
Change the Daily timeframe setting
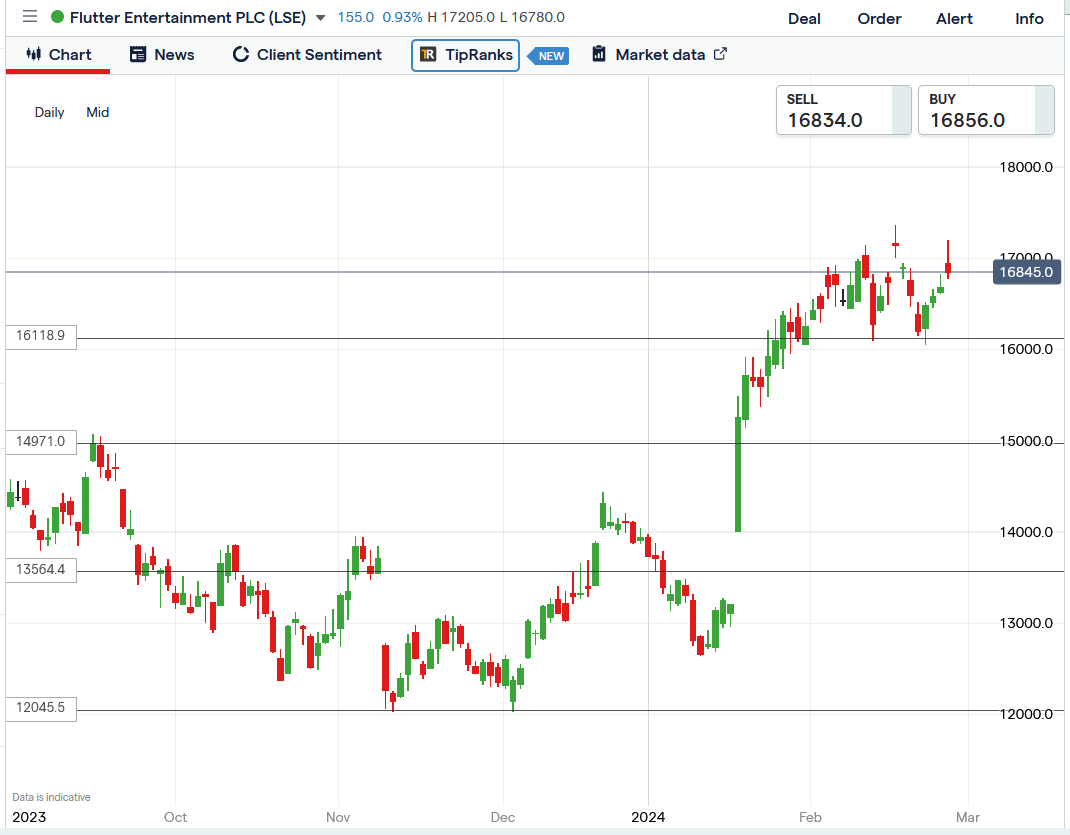pos(49,112)
